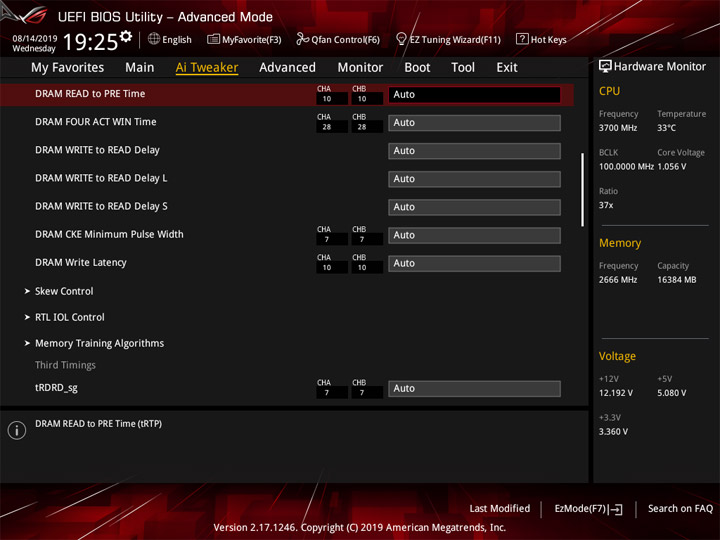Open the time settings gear icon
Screen dimensions: 720x540
tap(126, 36)
